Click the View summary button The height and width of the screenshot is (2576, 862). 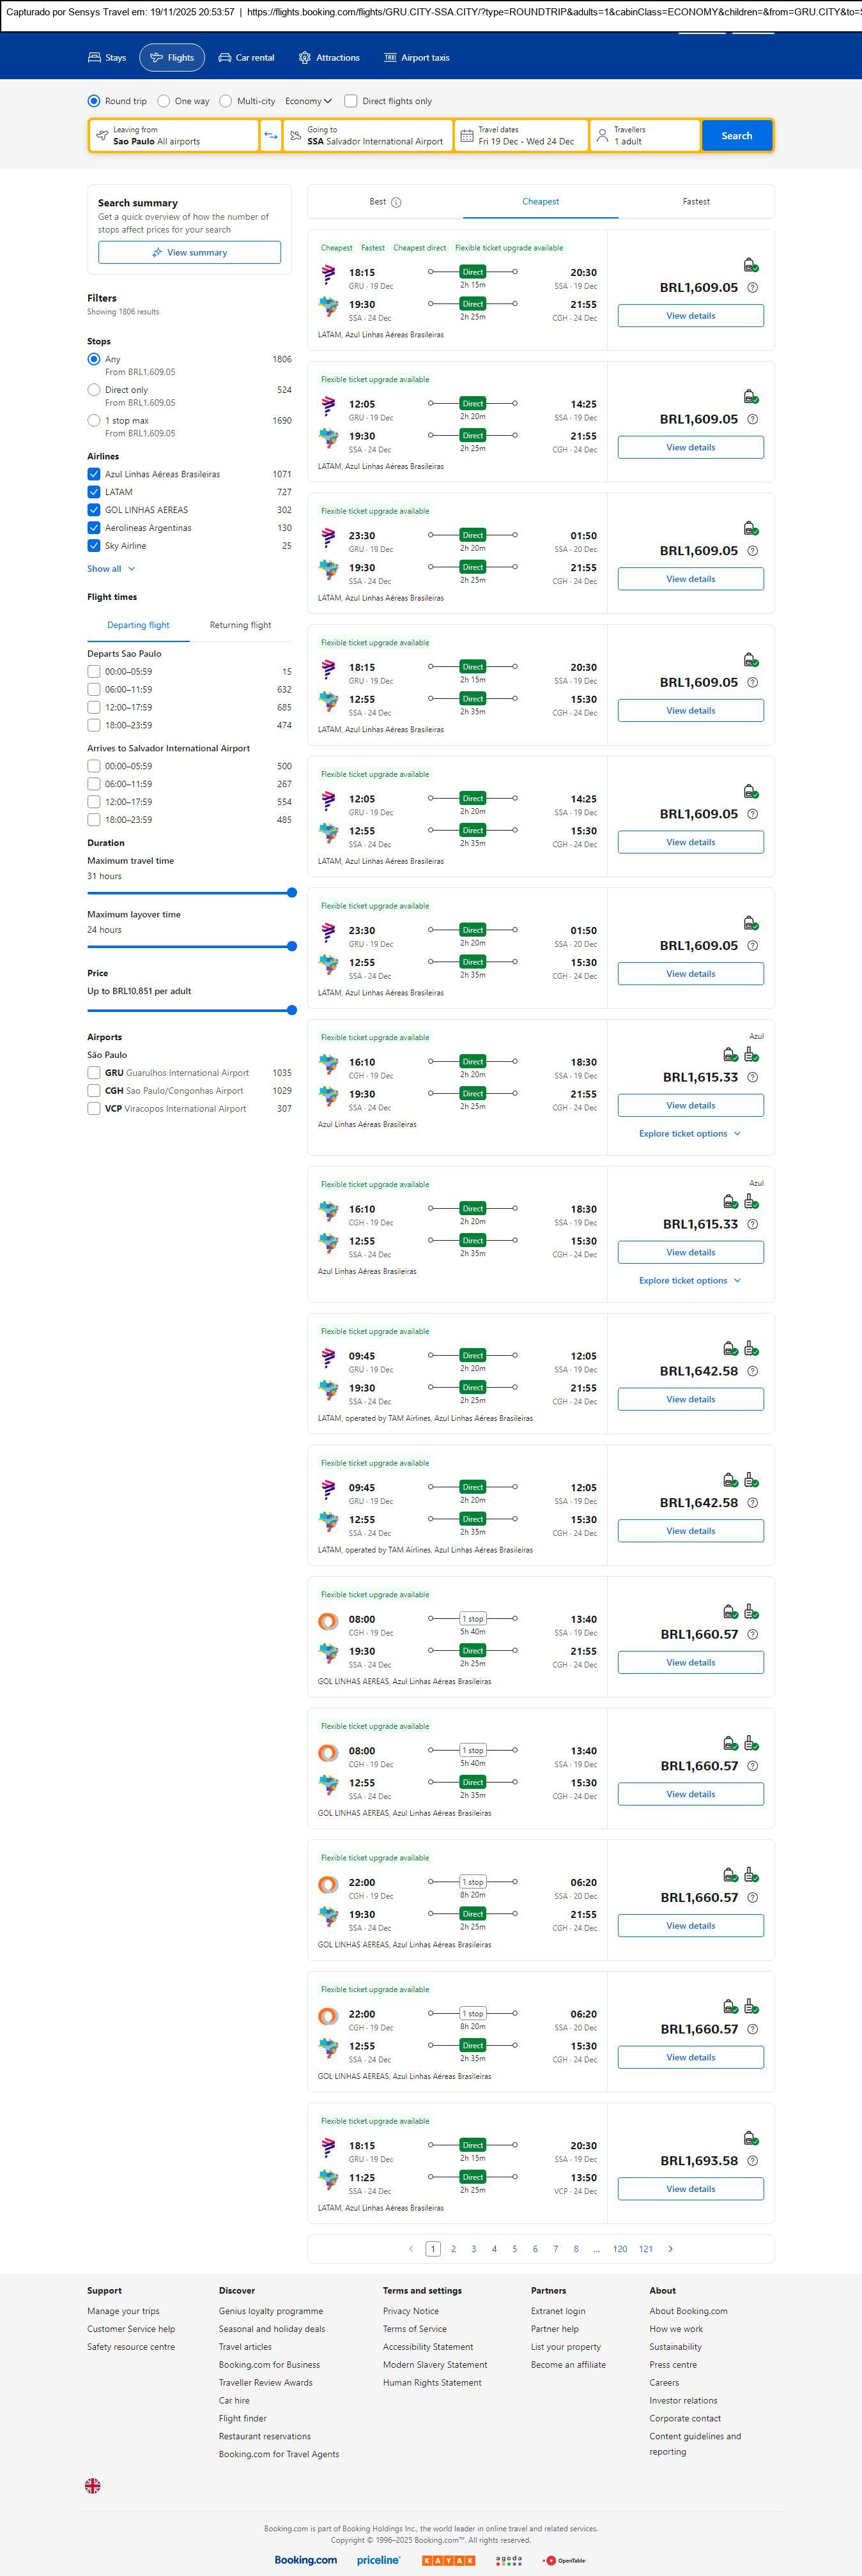[189, 253]
